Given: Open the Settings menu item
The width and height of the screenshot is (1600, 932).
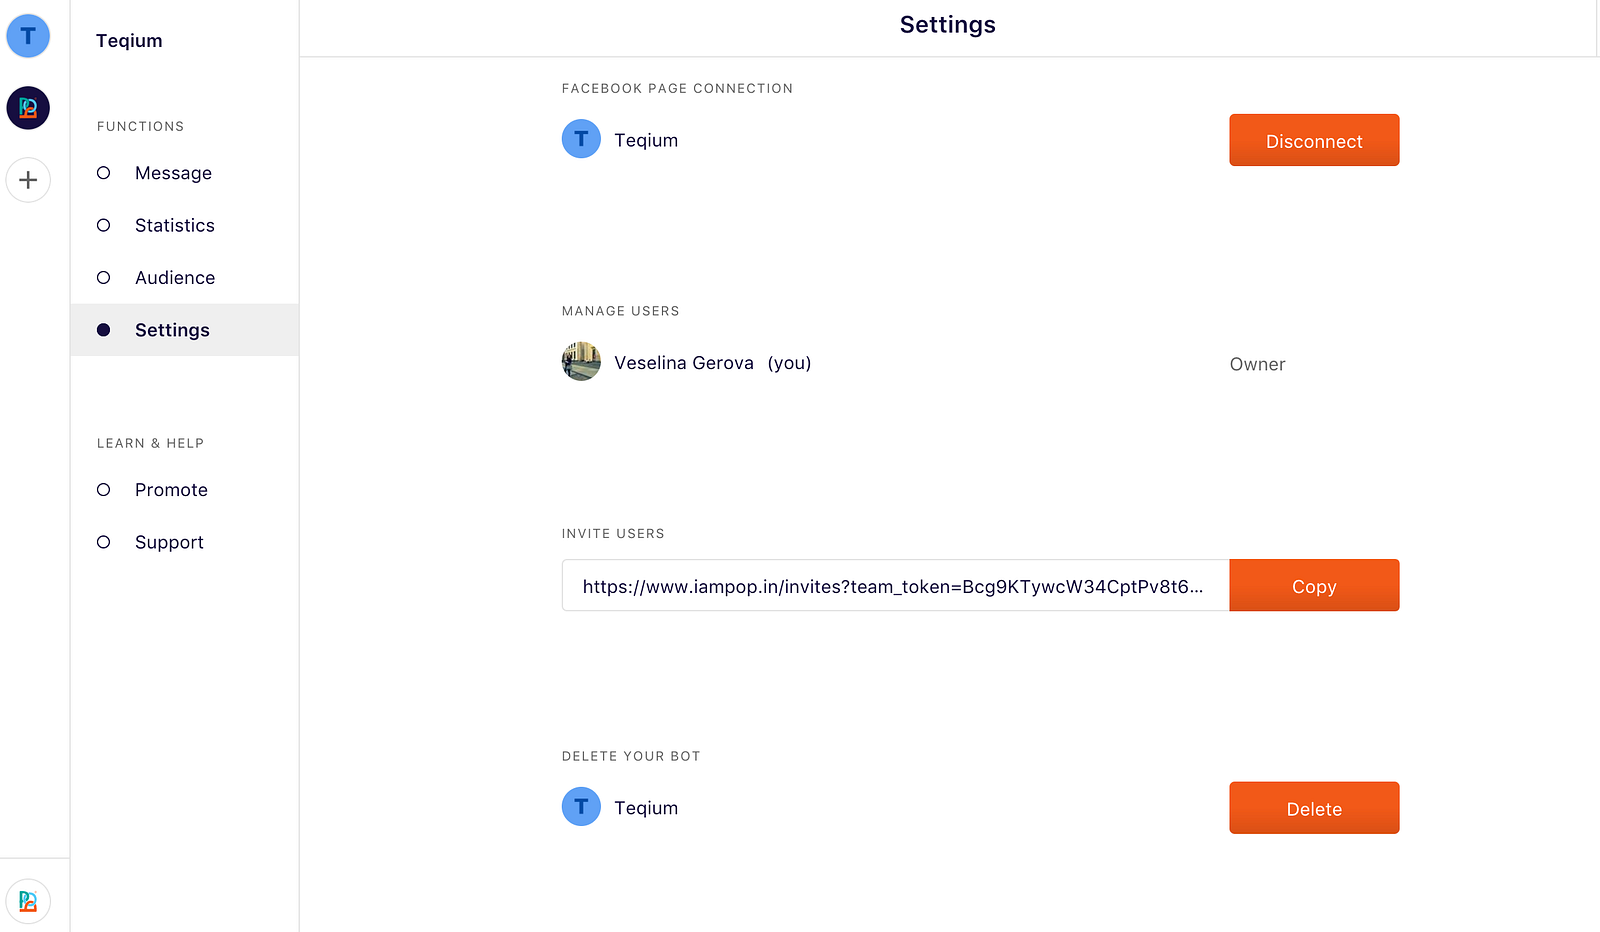Looking at the screenshot, I should [172, 330].
